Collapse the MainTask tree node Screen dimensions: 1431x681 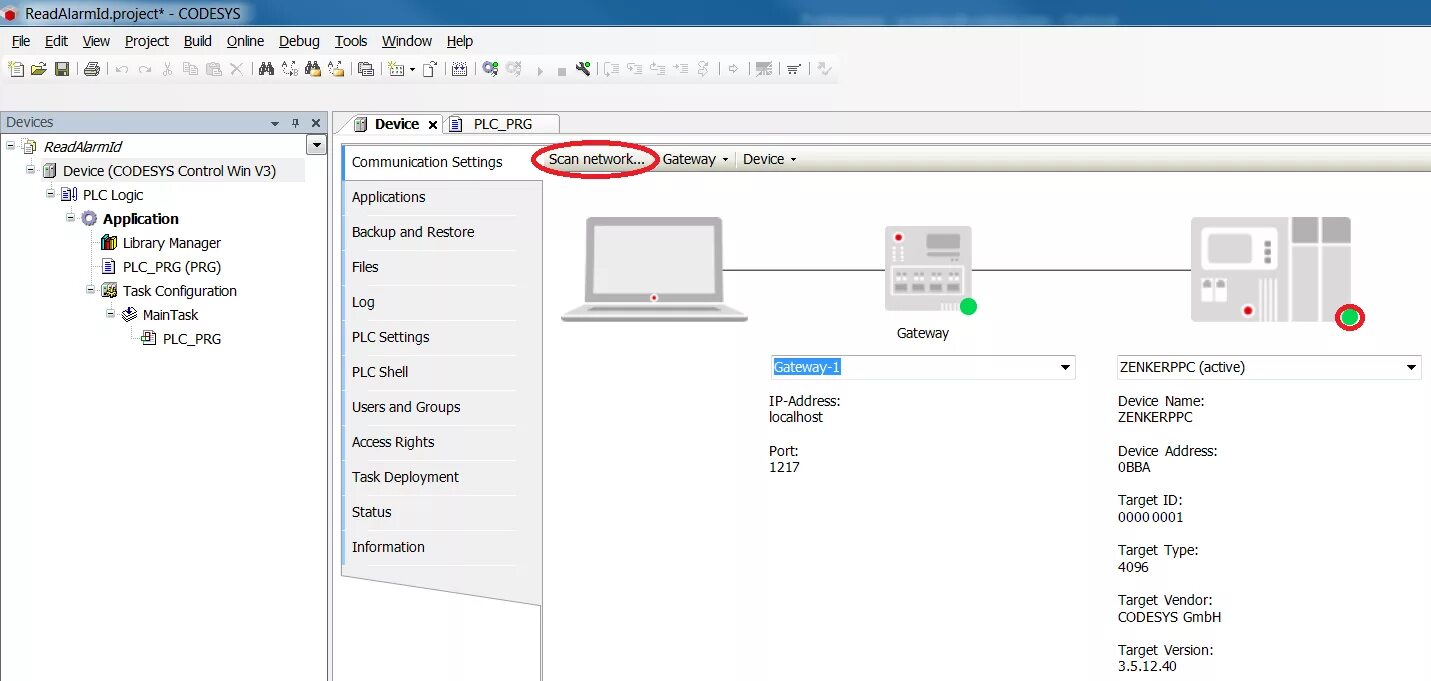(x=111, y=313)
